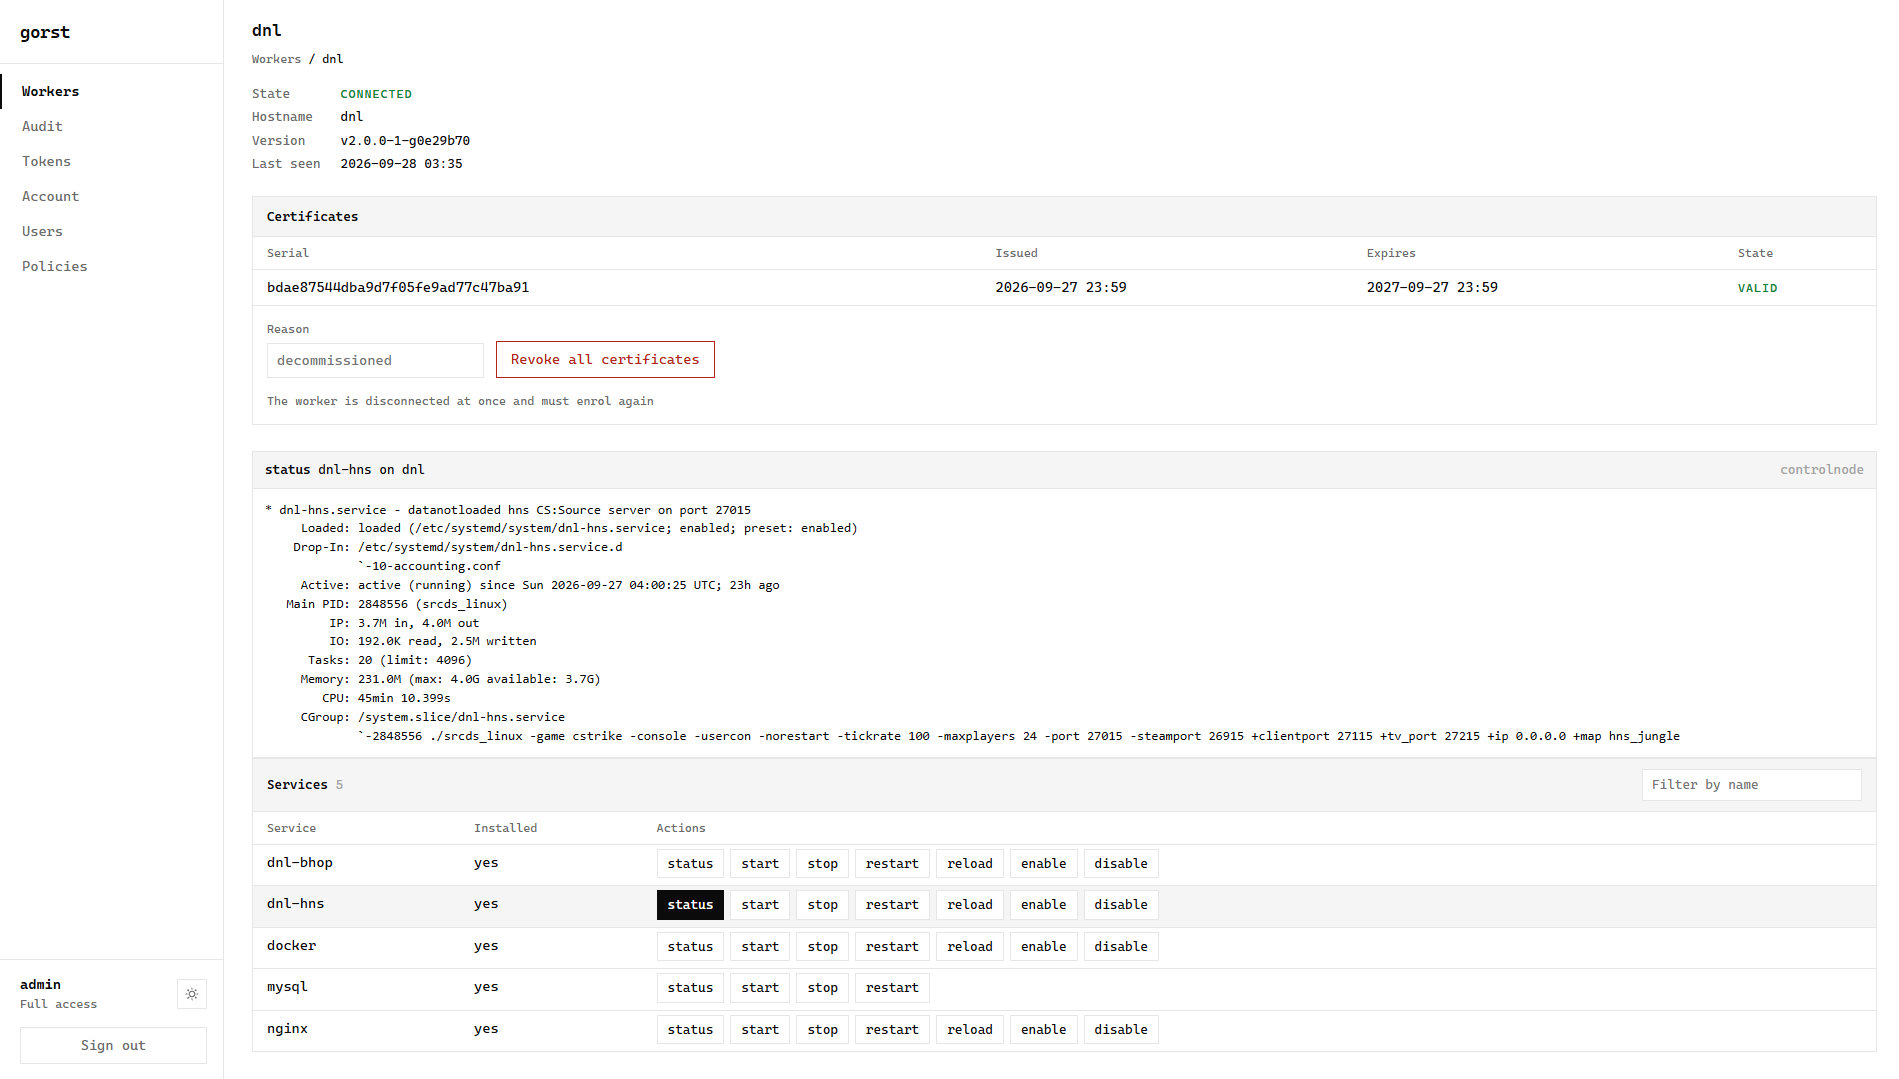Viewport: 1899px width, 1079px height.
Task: Click the controlnode label in status panel
Action: pos(1821,470)
